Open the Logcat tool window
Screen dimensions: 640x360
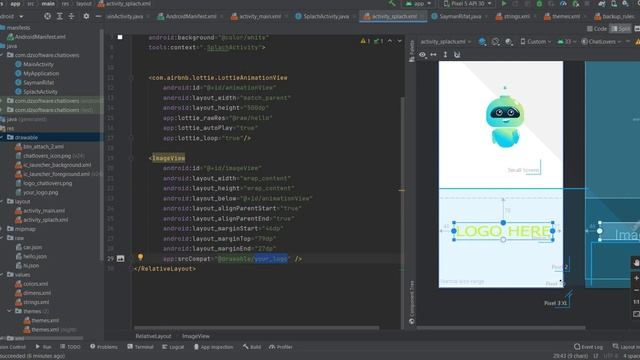tap(173, 347)
